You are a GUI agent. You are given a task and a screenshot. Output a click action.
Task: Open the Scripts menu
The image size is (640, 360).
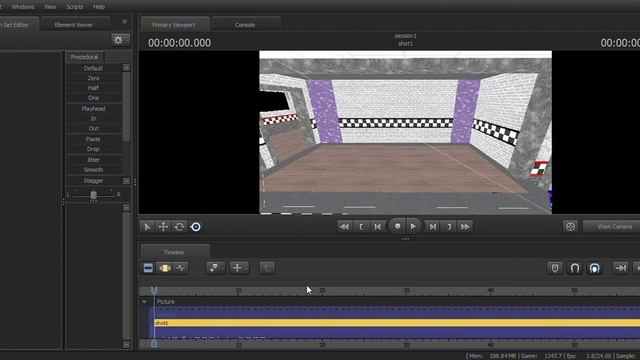coord(75,7)
